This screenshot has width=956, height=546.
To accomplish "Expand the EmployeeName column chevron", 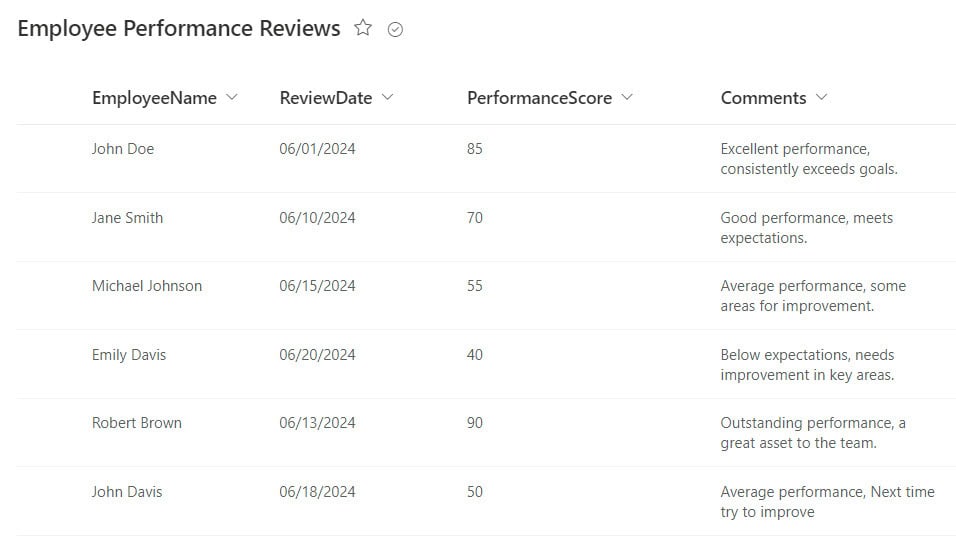I will (232, 97).
